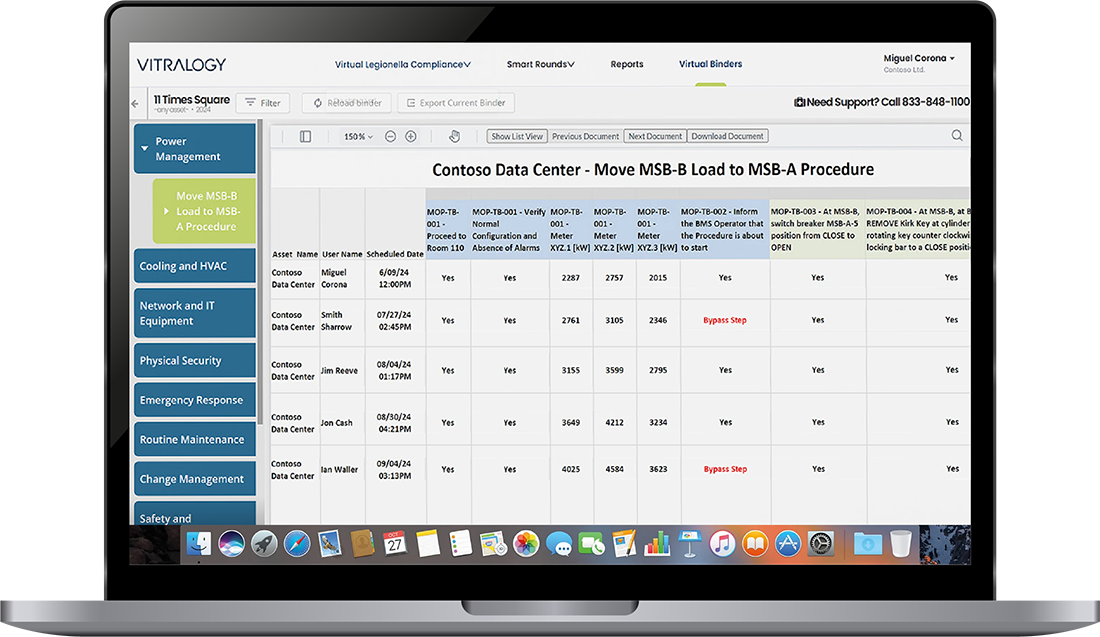Go to Previous Document
Screen dimensions: 1100x637
coord(585,136)
